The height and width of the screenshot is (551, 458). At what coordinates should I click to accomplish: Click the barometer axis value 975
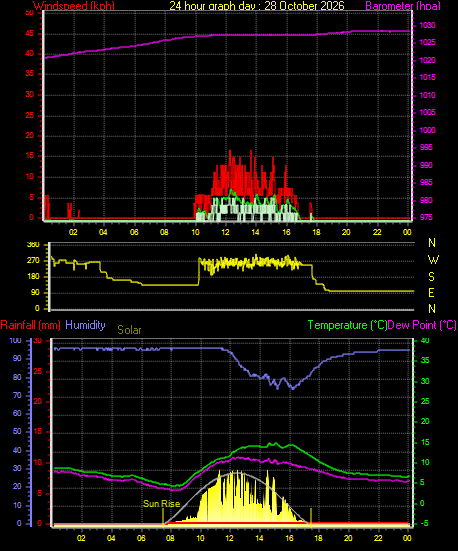click(x=426, y=218)
